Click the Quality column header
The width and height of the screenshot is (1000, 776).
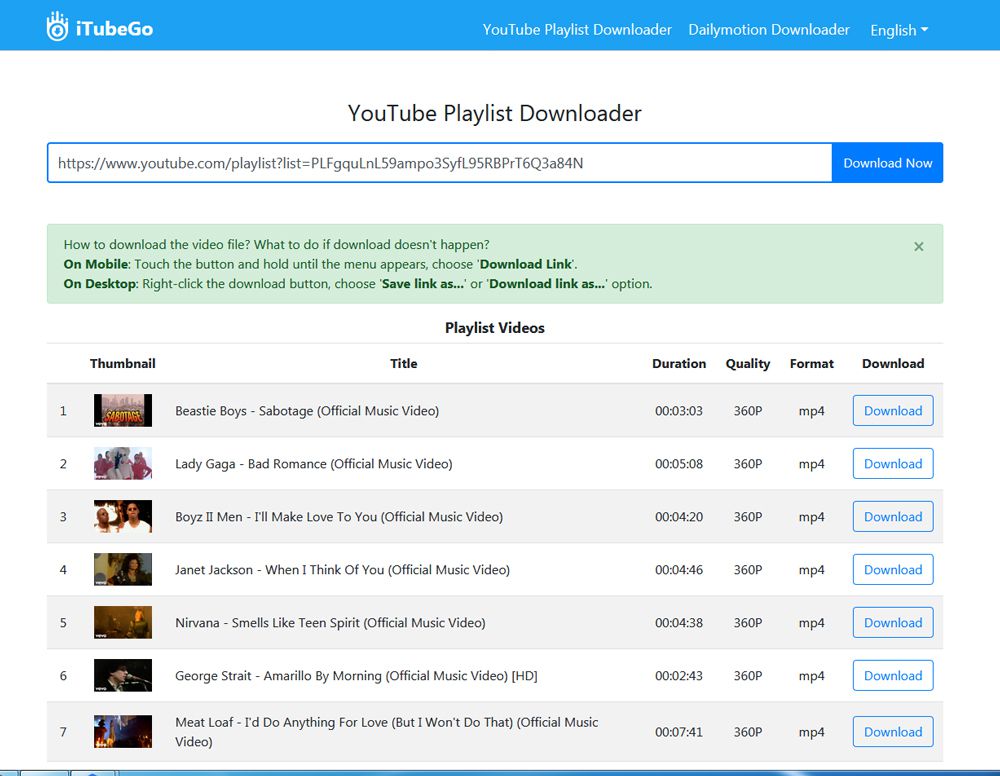(x=747, y=363)
